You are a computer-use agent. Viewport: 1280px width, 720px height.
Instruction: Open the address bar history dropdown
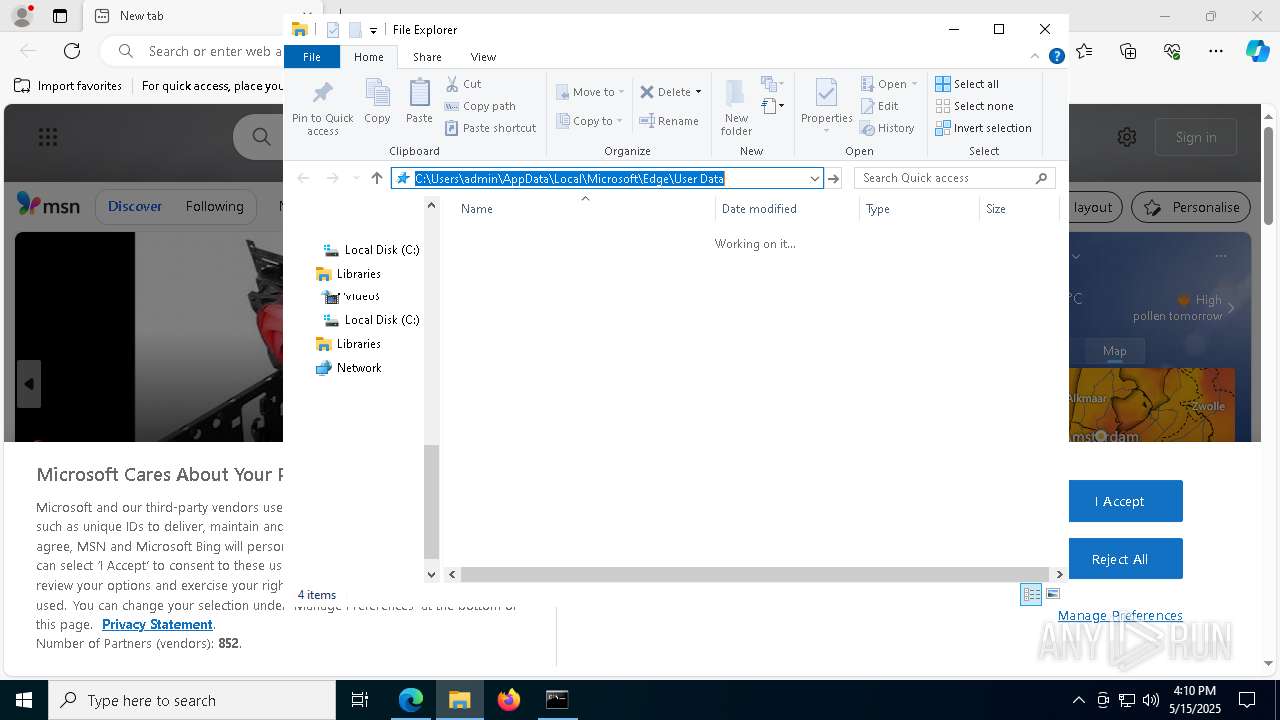click(x=814, y=178)
